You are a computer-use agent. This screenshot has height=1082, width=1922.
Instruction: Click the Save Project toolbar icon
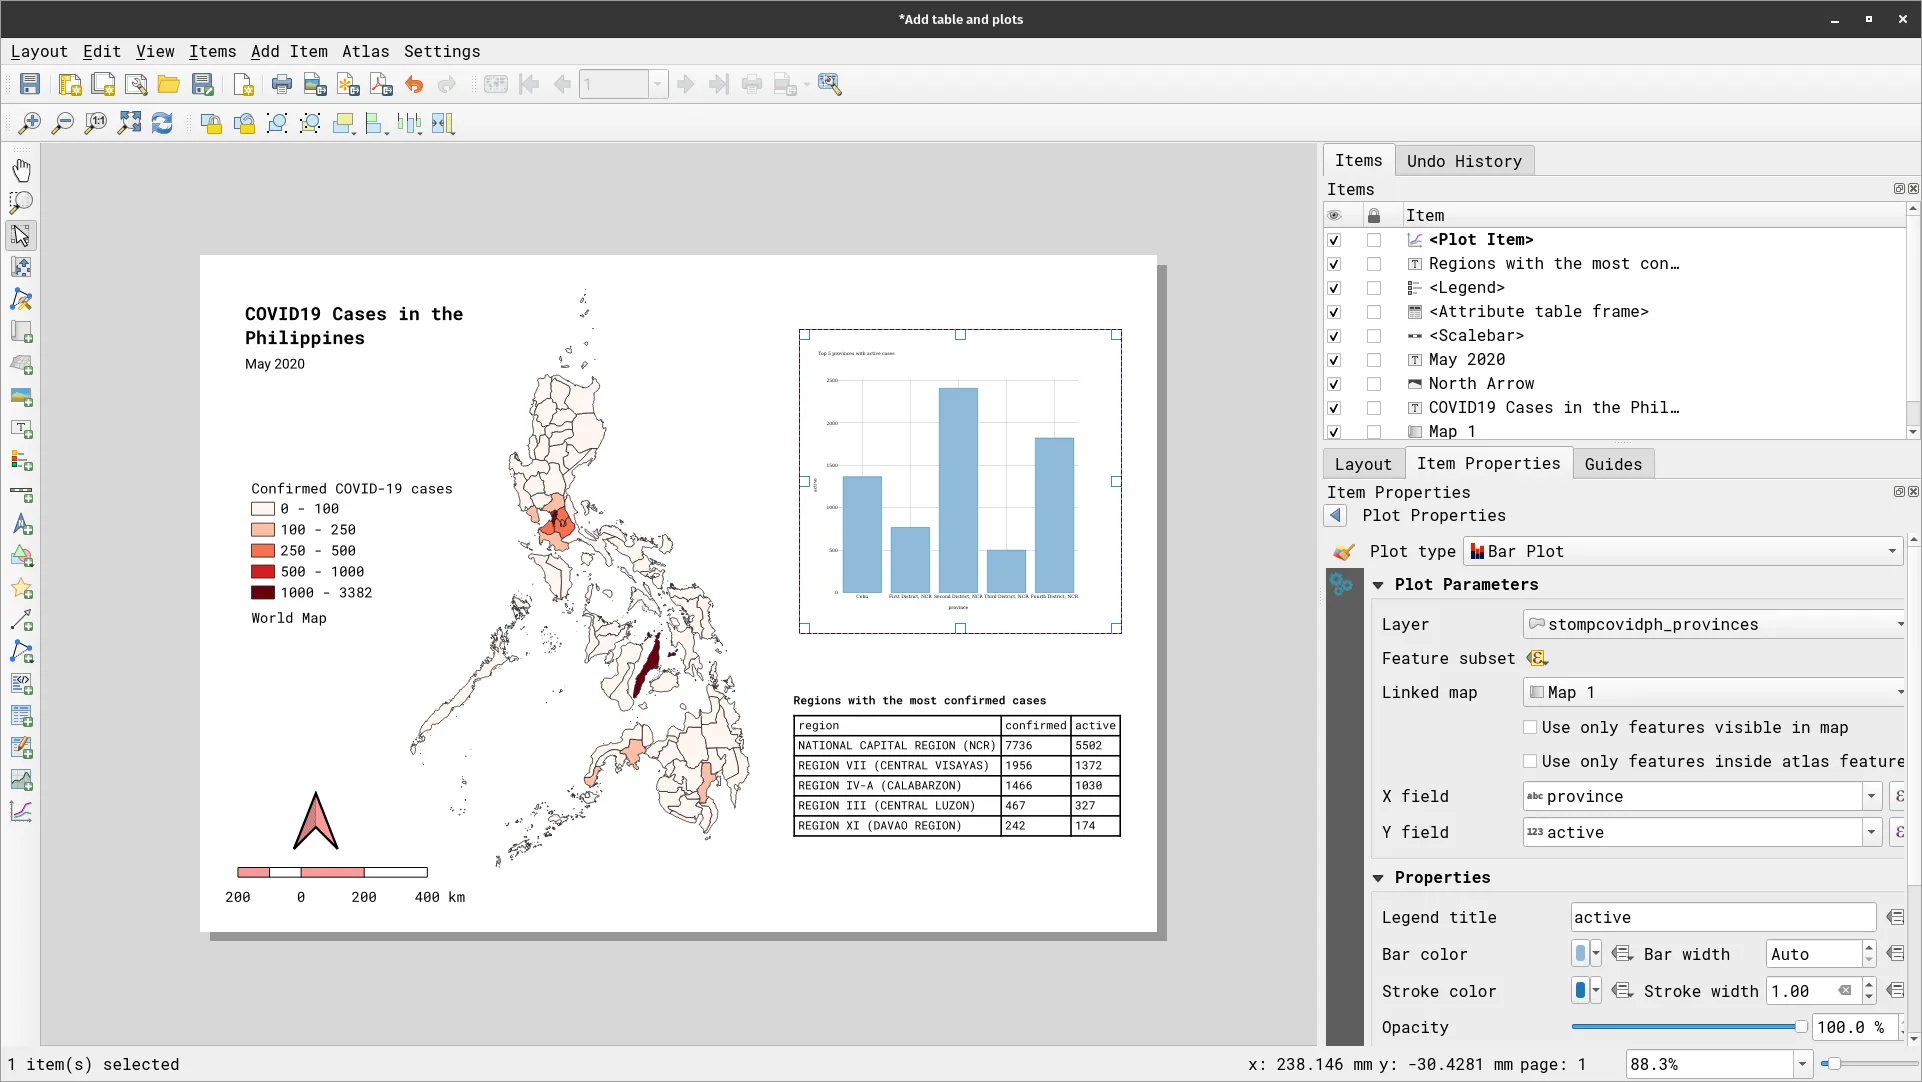(30, 85)
